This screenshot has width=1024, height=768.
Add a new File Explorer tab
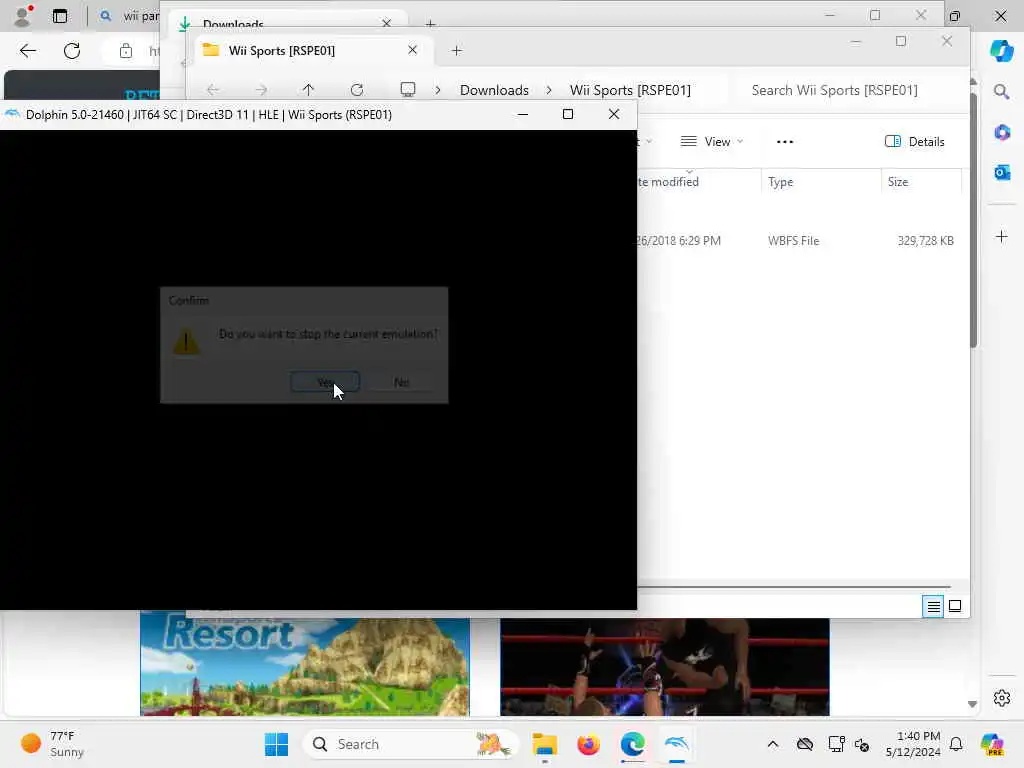(x=456, y=50)
